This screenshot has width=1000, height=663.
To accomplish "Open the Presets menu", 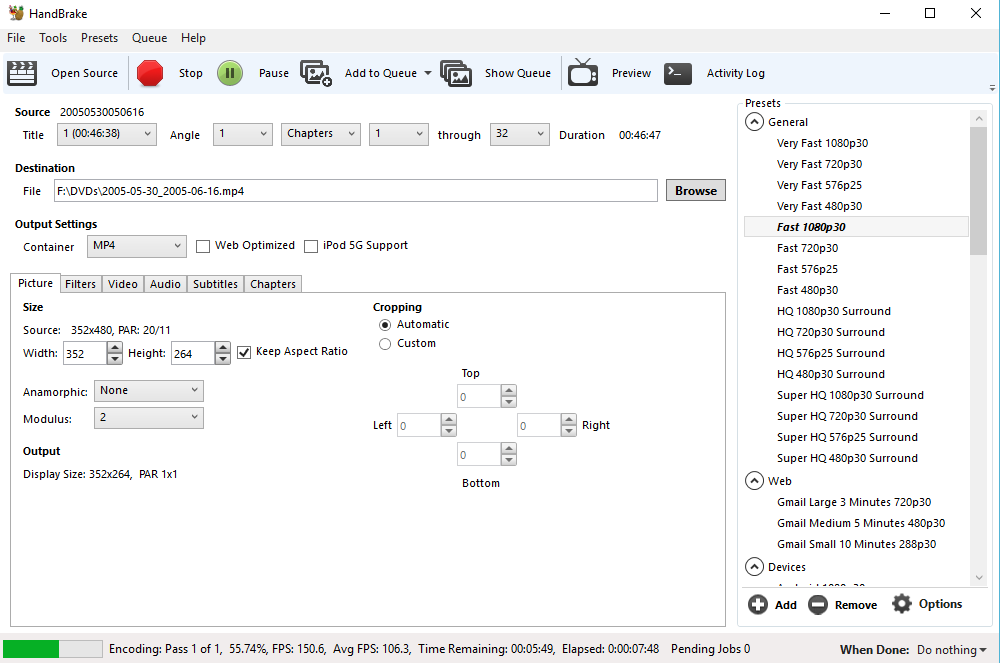I will (x=99, y=38).
